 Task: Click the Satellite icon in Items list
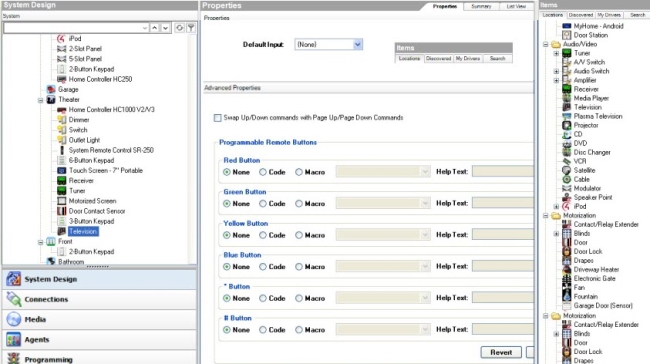(567, 170)
